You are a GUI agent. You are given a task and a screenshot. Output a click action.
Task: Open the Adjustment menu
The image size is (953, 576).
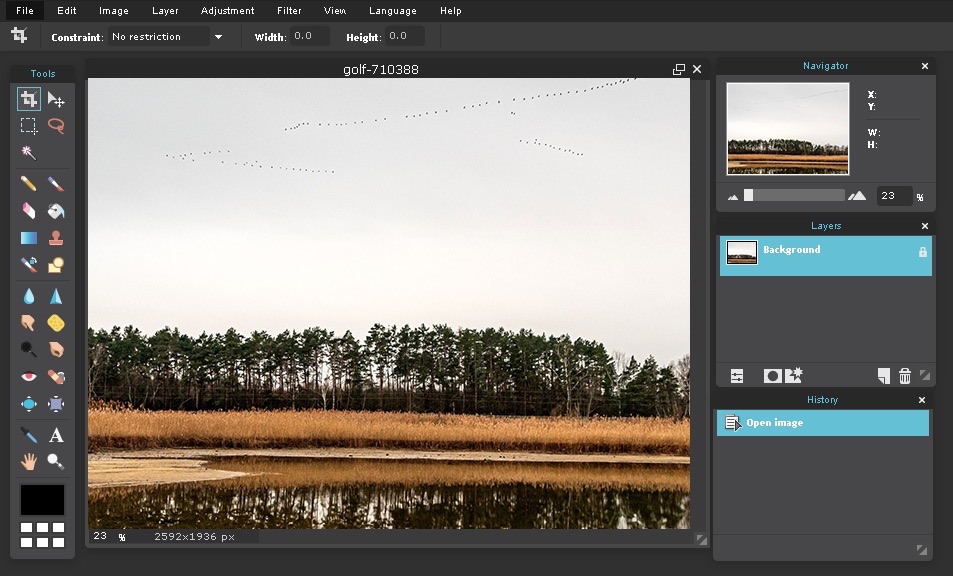coord(227,11)
